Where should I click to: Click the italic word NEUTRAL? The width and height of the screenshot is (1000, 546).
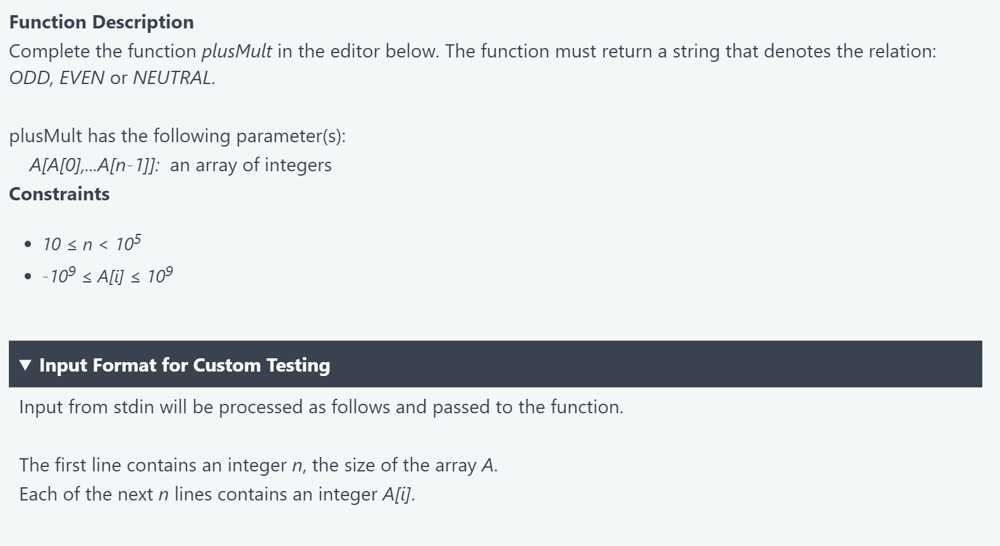[172, 78]
